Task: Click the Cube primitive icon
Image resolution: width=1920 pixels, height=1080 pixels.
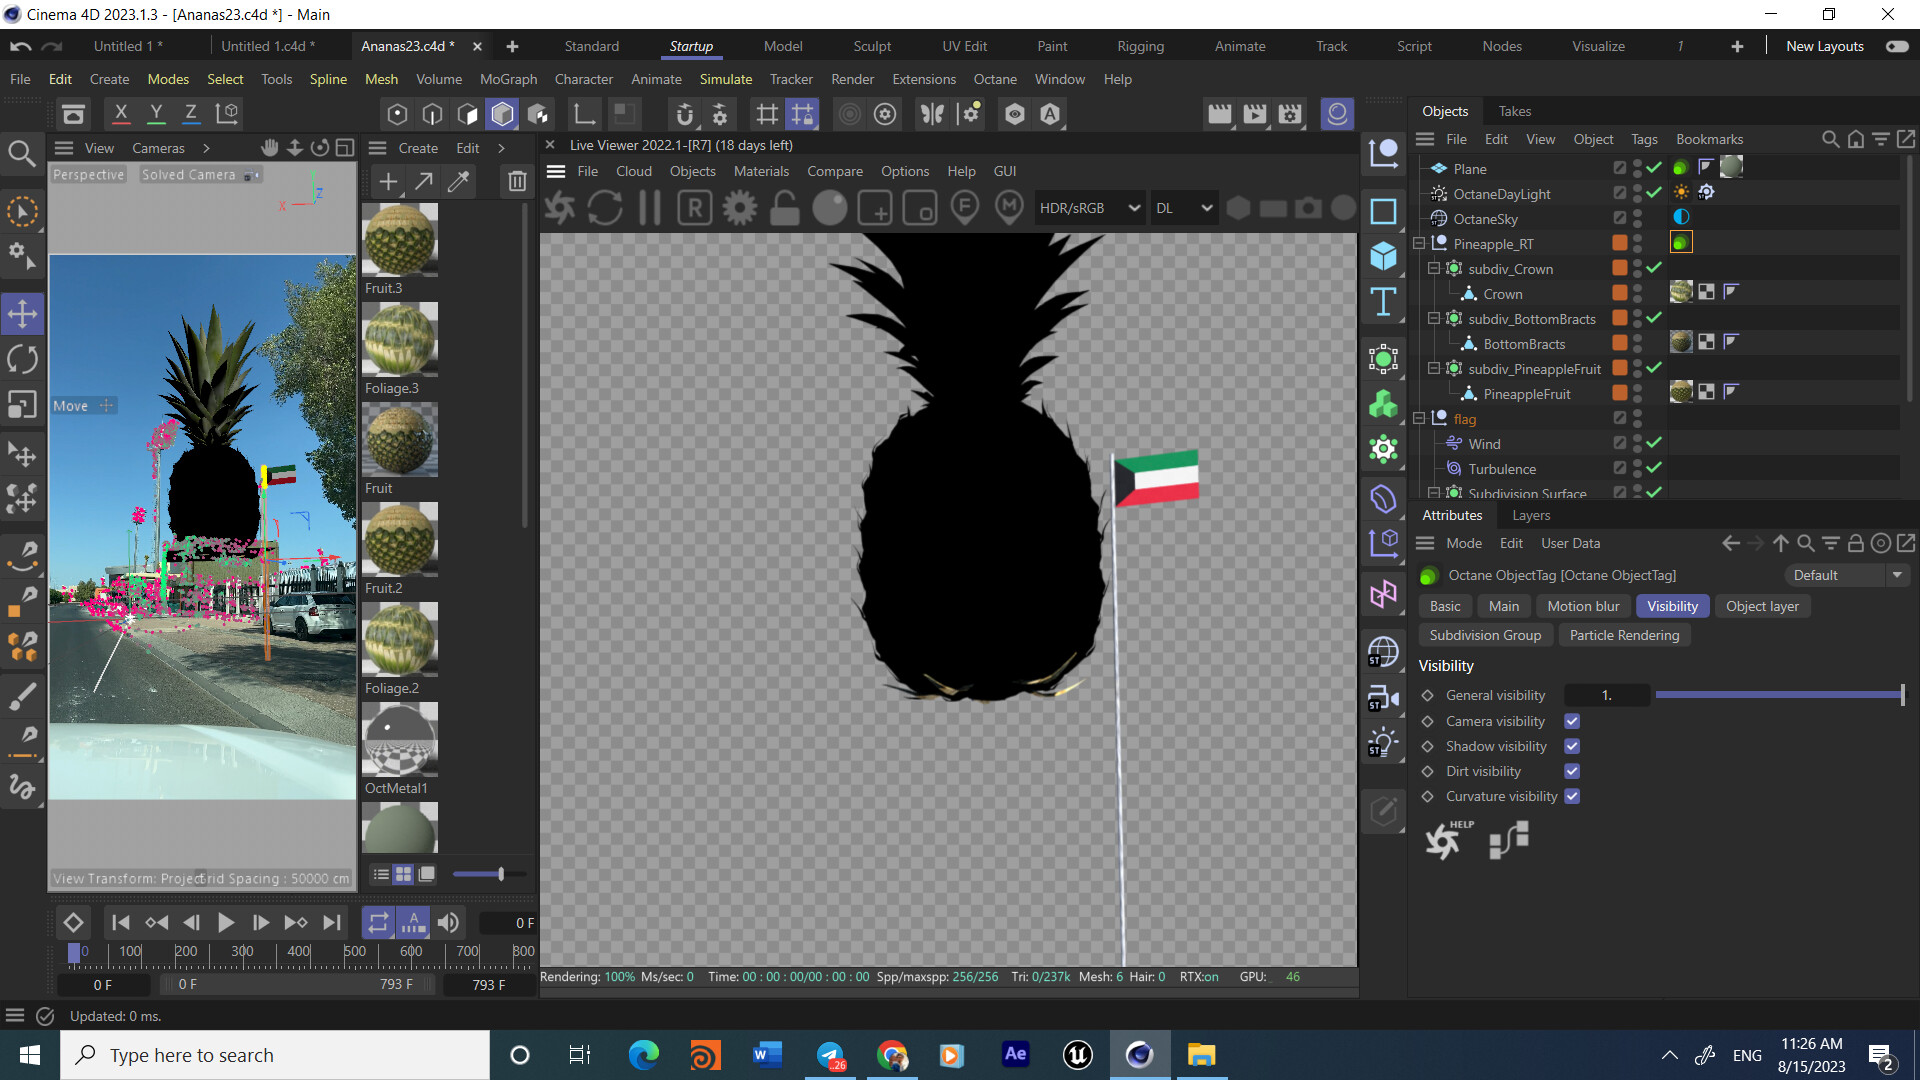Action: (1383, 256)
